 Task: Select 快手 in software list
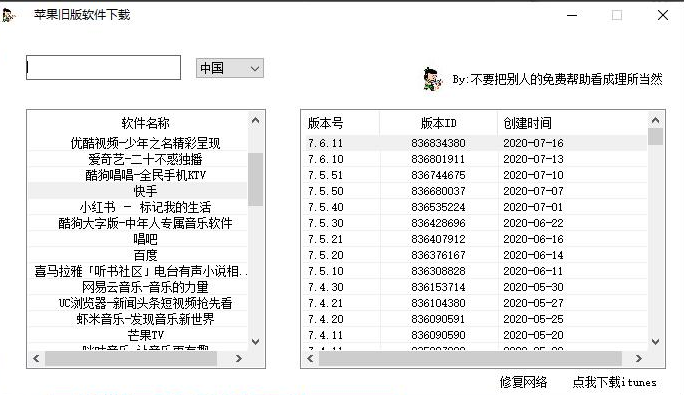click(x=138, y=191)
